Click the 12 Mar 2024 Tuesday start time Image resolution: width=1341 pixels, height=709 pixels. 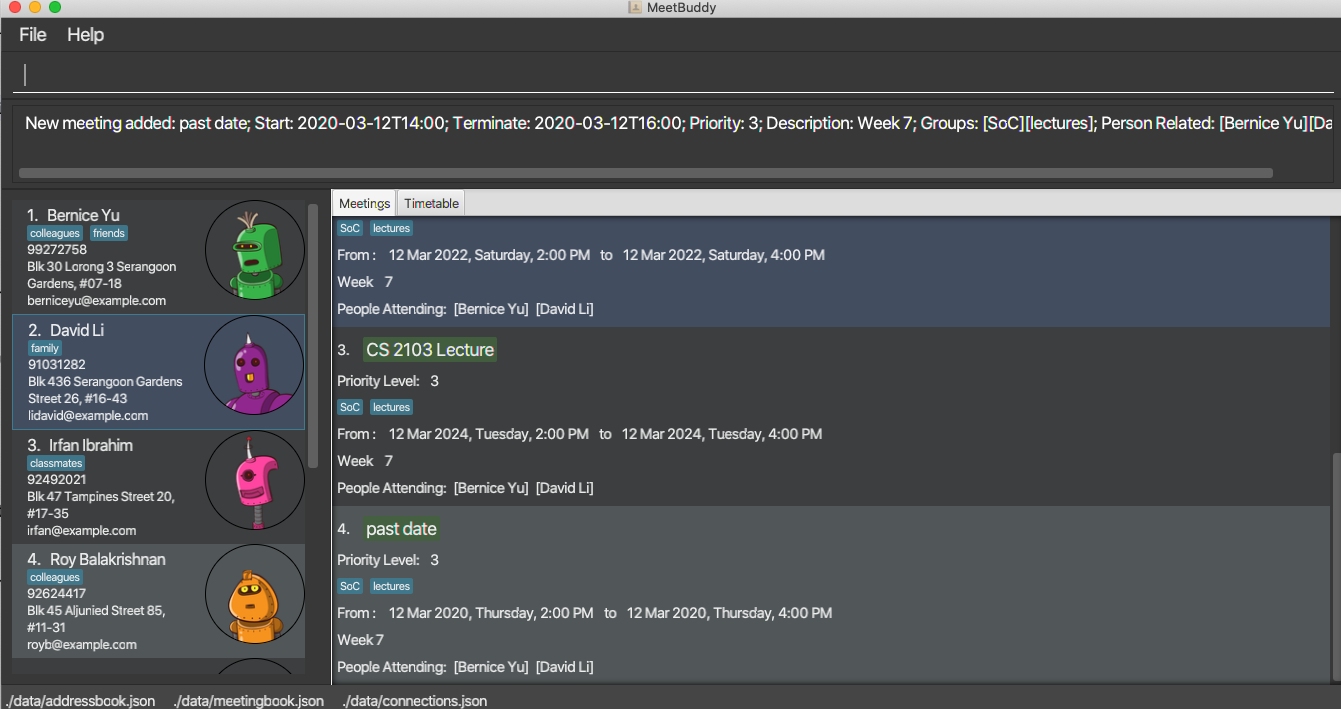point(489,434)
